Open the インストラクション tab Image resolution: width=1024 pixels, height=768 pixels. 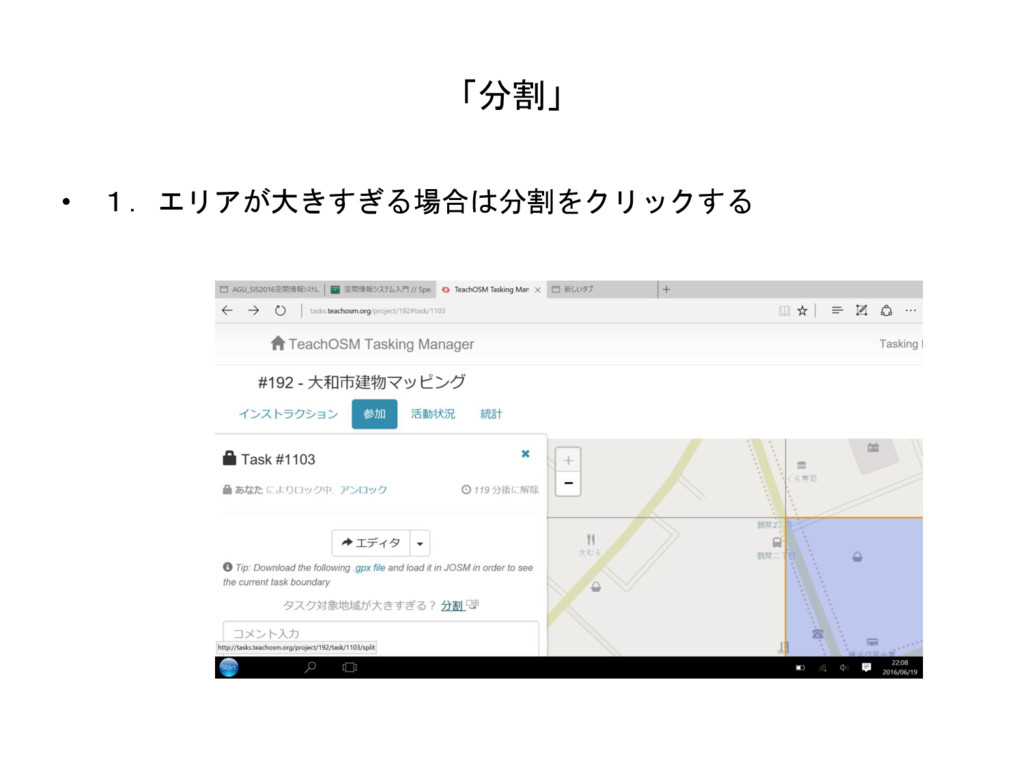click(x=288, y=414)
